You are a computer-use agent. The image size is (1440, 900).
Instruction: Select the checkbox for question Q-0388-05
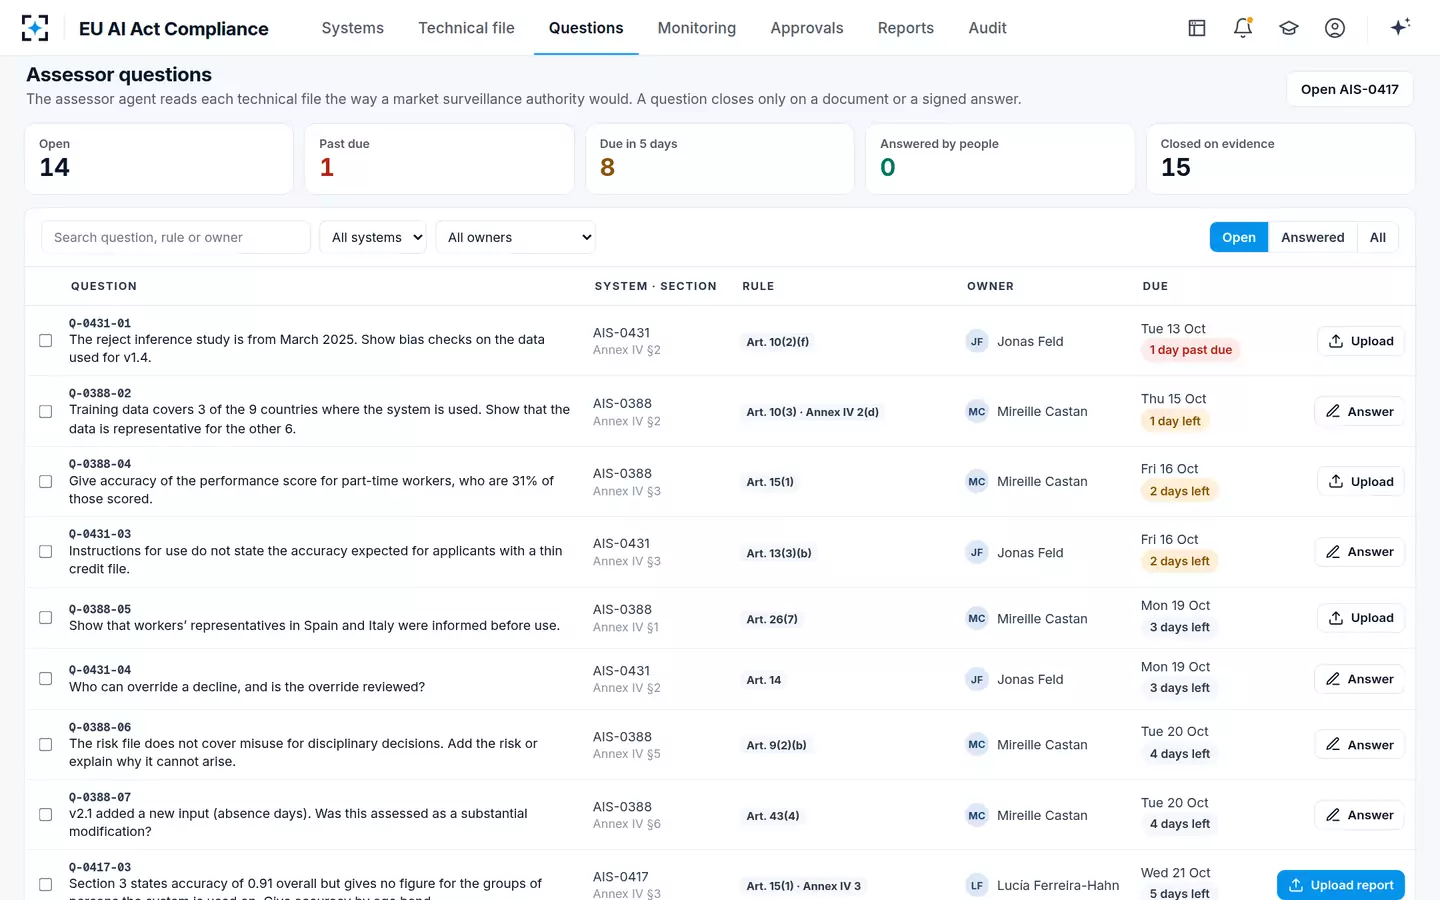(46, 618)
